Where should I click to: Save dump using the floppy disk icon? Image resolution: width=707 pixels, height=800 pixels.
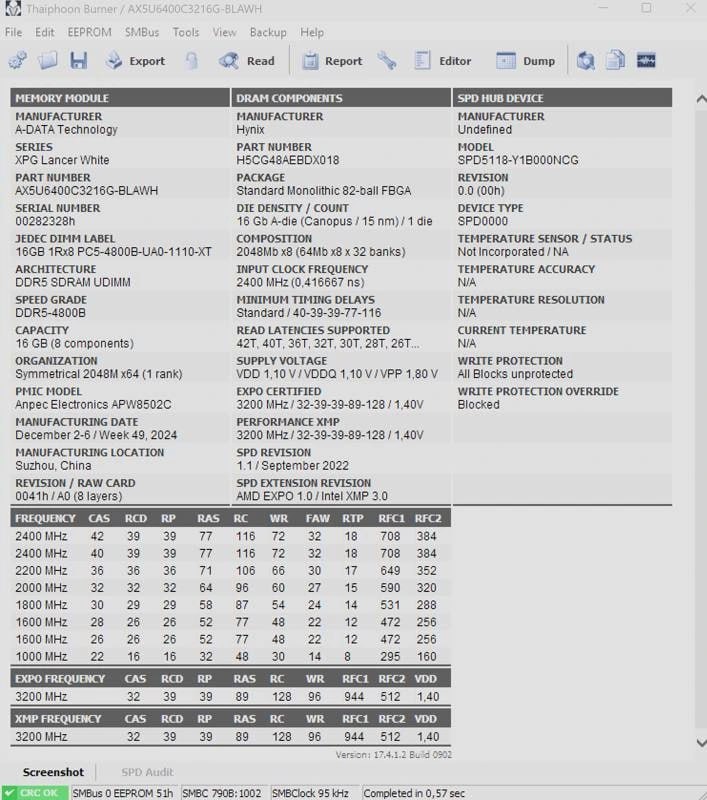coord(79,61)
